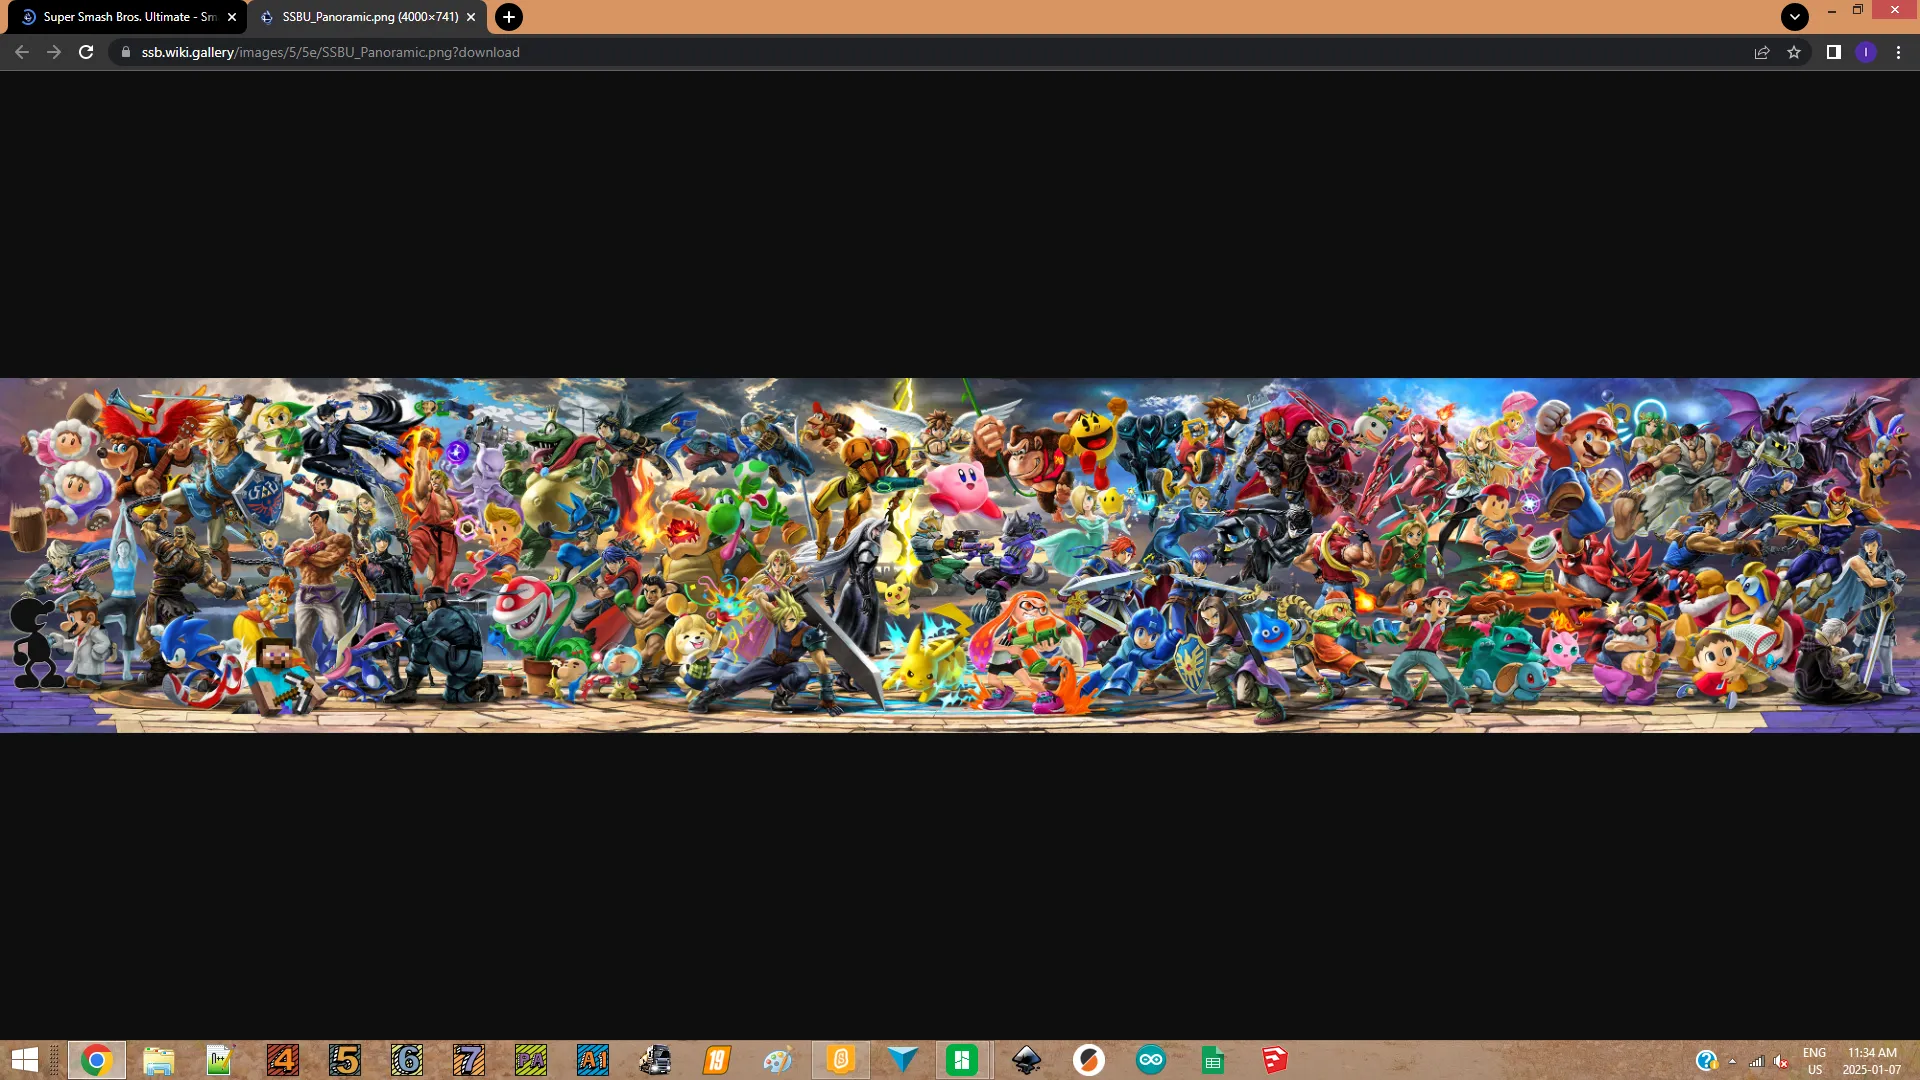Open the taskbar icon labeled 7
The height and width of the screenshot is (1080, 1920).
pyautogui.click(x=469, y=1060)
